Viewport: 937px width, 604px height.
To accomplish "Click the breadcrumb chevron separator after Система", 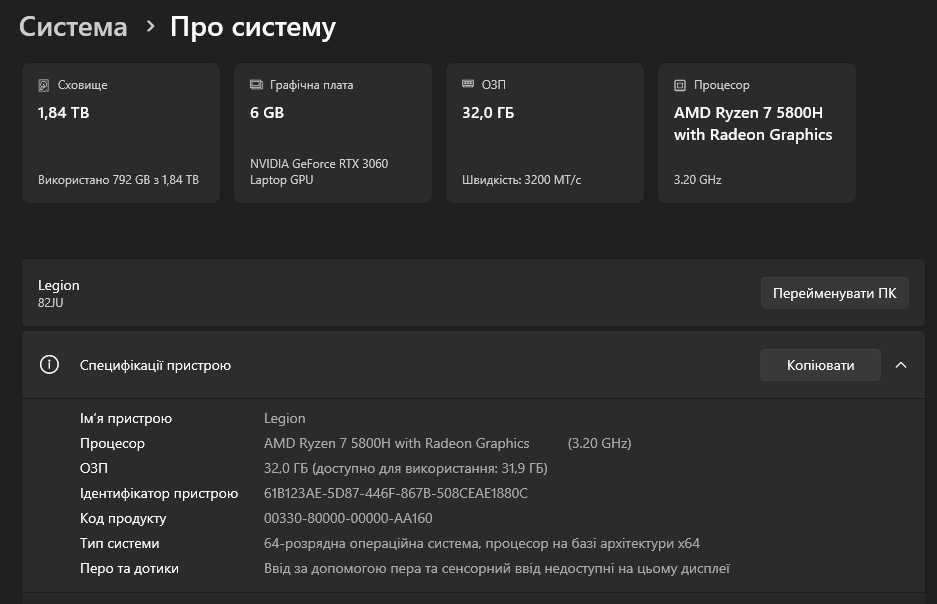I will click(151, 26).
